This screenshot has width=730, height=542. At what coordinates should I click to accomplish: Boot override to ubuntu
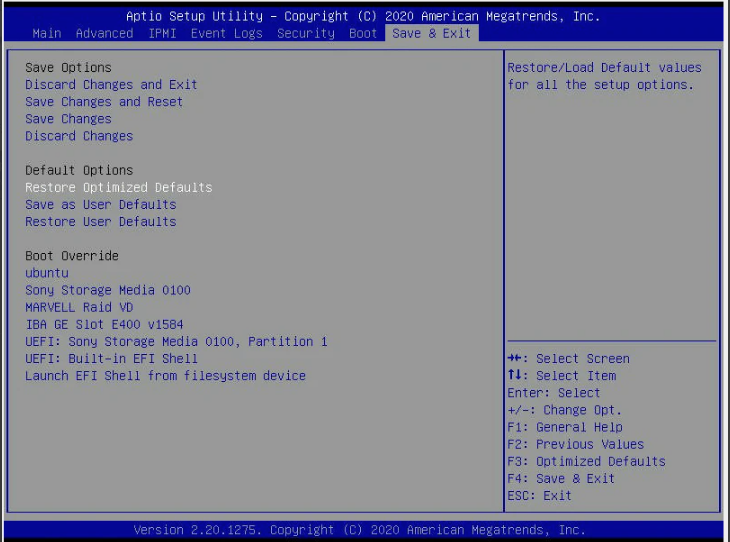47,273
